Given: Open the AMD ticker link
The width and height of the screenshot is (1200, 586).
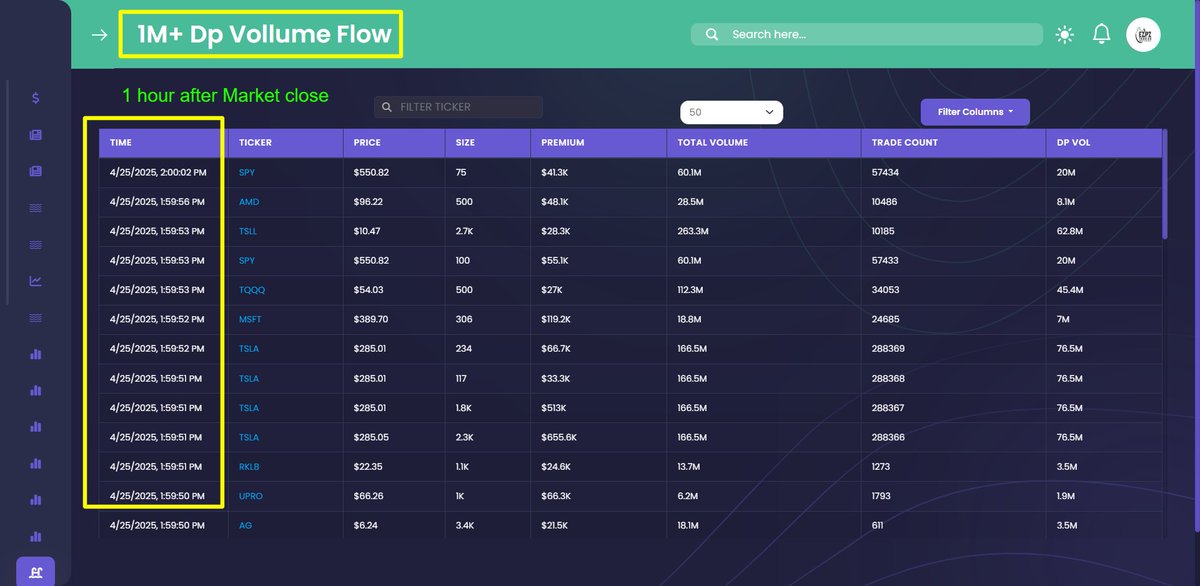Looking at the screenshot, I should tap(249, 202).
